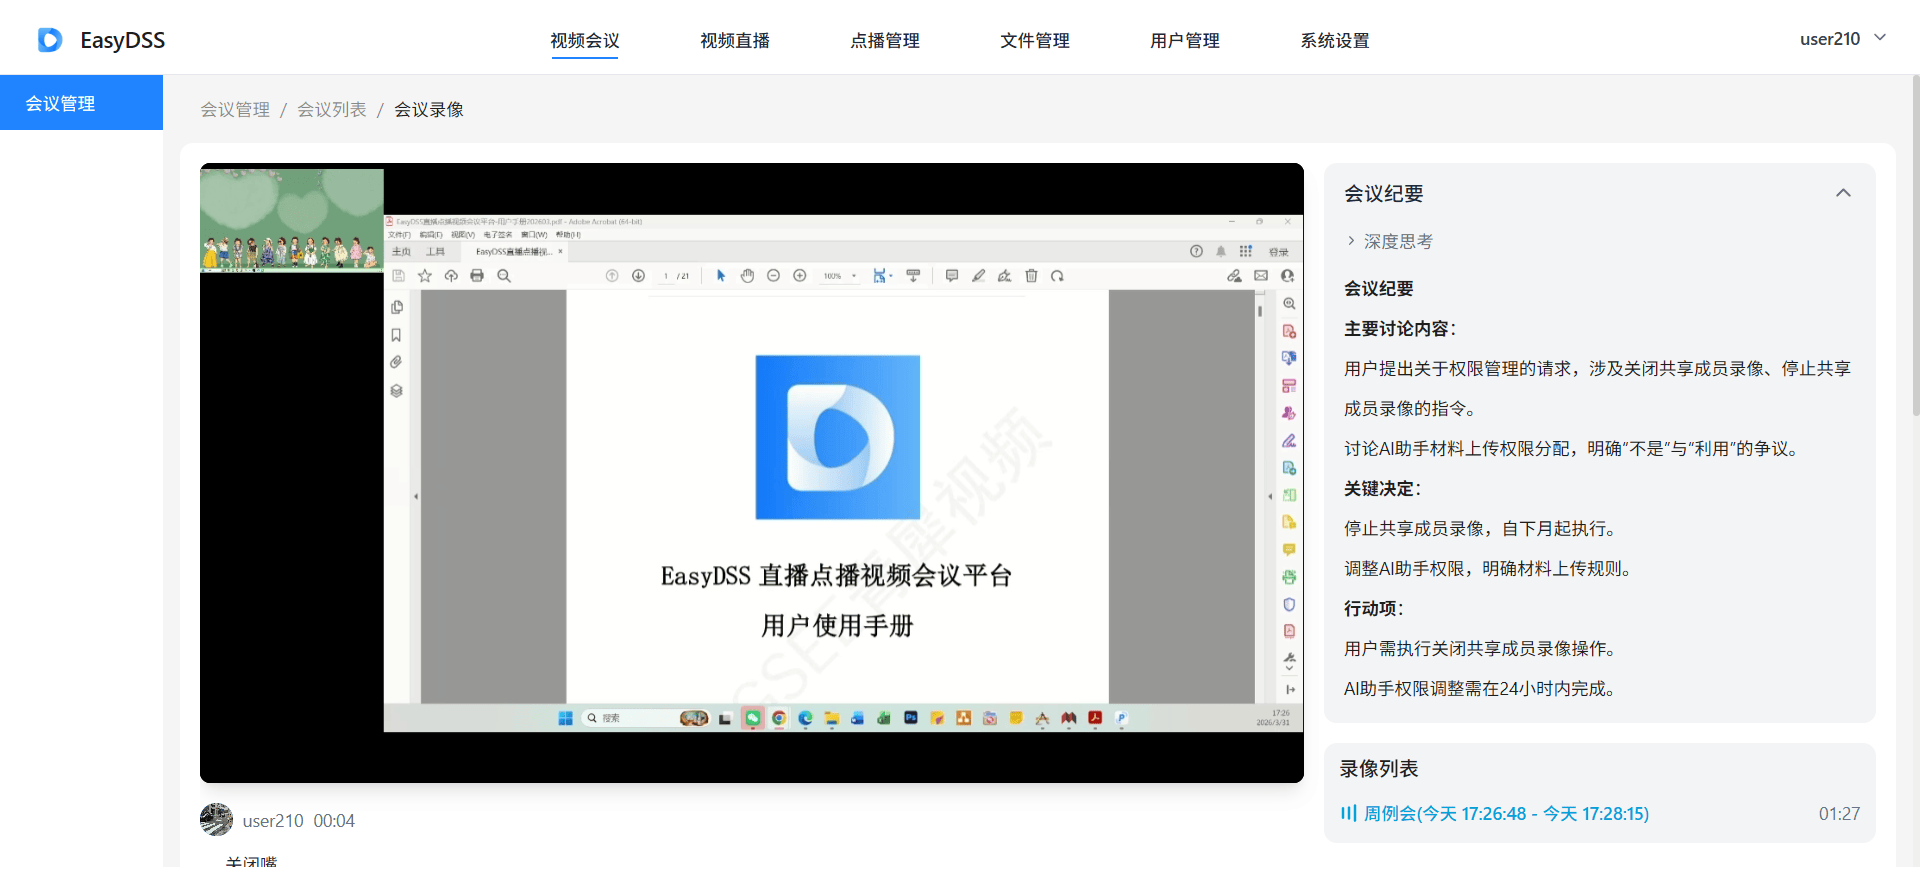Go to 文件管理 section
This screenshot has height=869, width=1920.
click(1035, 41)
